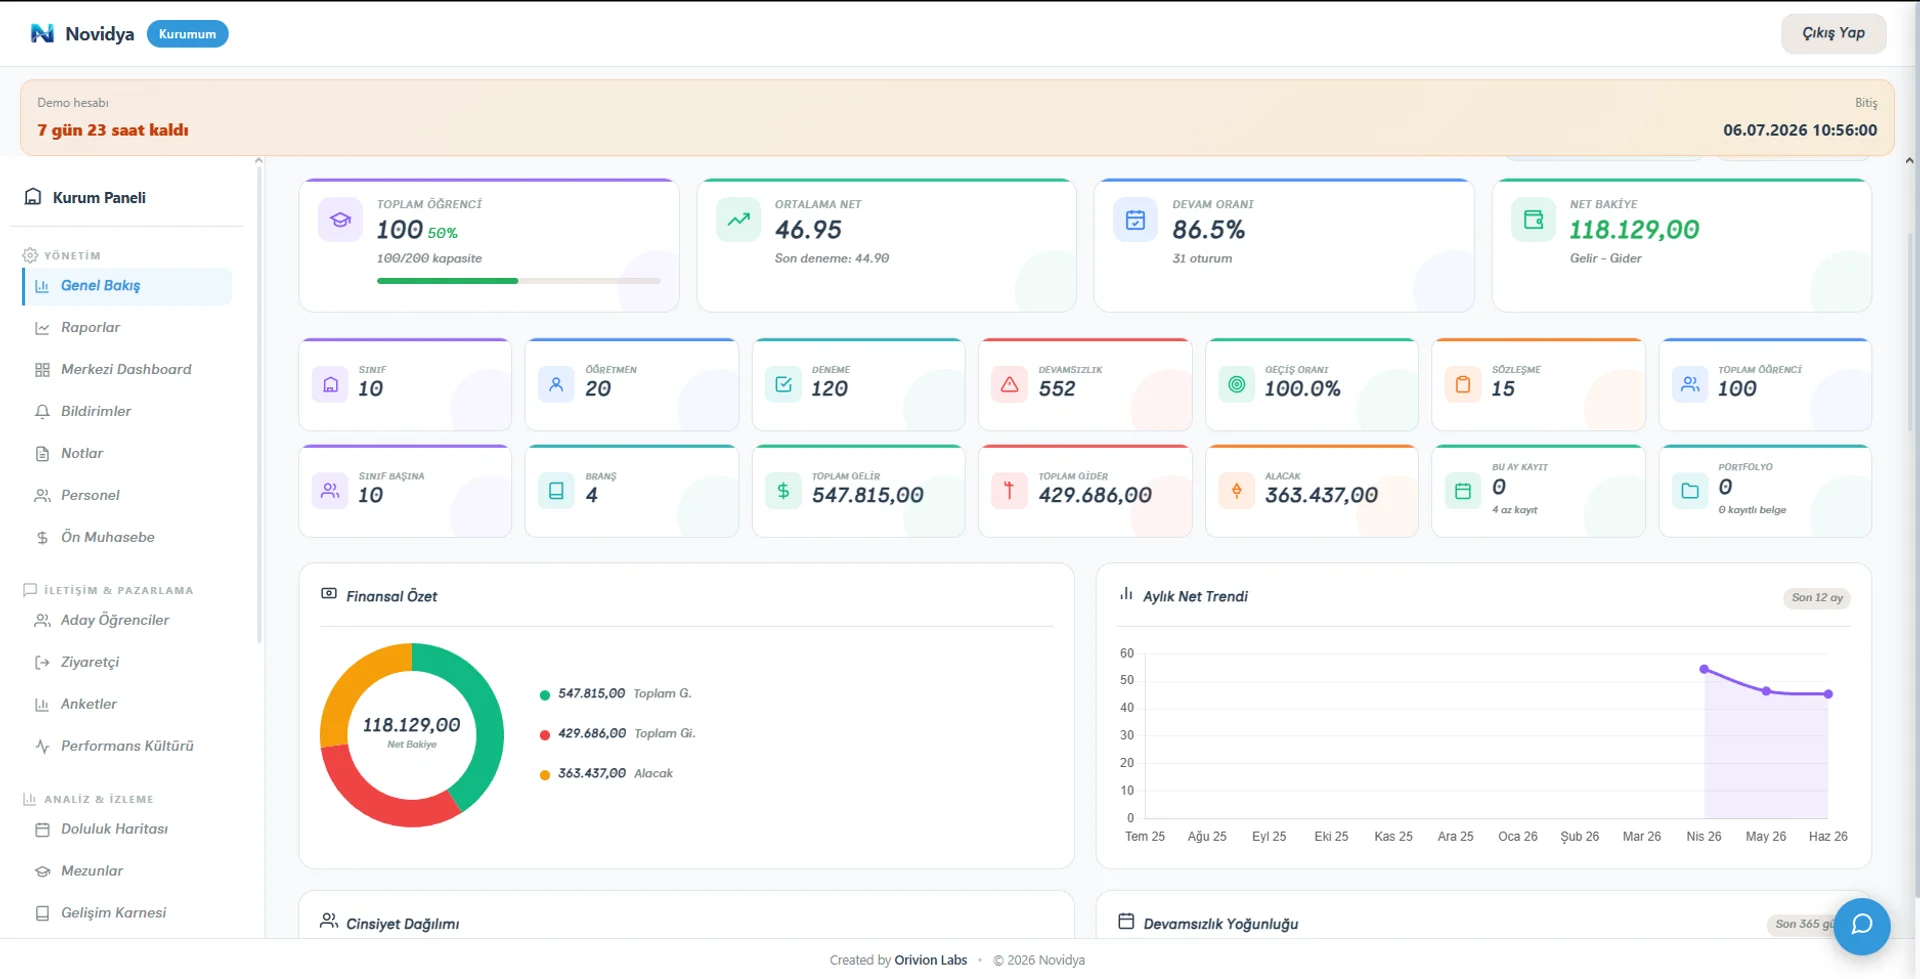Image resolution: width=1920 pixels, height=979 pixels.
Task: Click the Çıkış Yap button
Action: pyautogui.click(x=1833, y=33)
